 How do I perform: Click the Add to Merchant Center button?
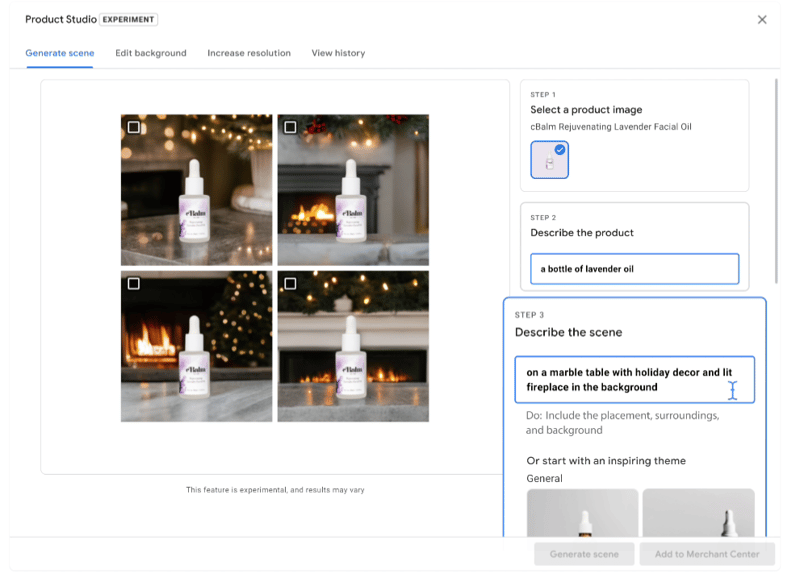tap(707, 554)
